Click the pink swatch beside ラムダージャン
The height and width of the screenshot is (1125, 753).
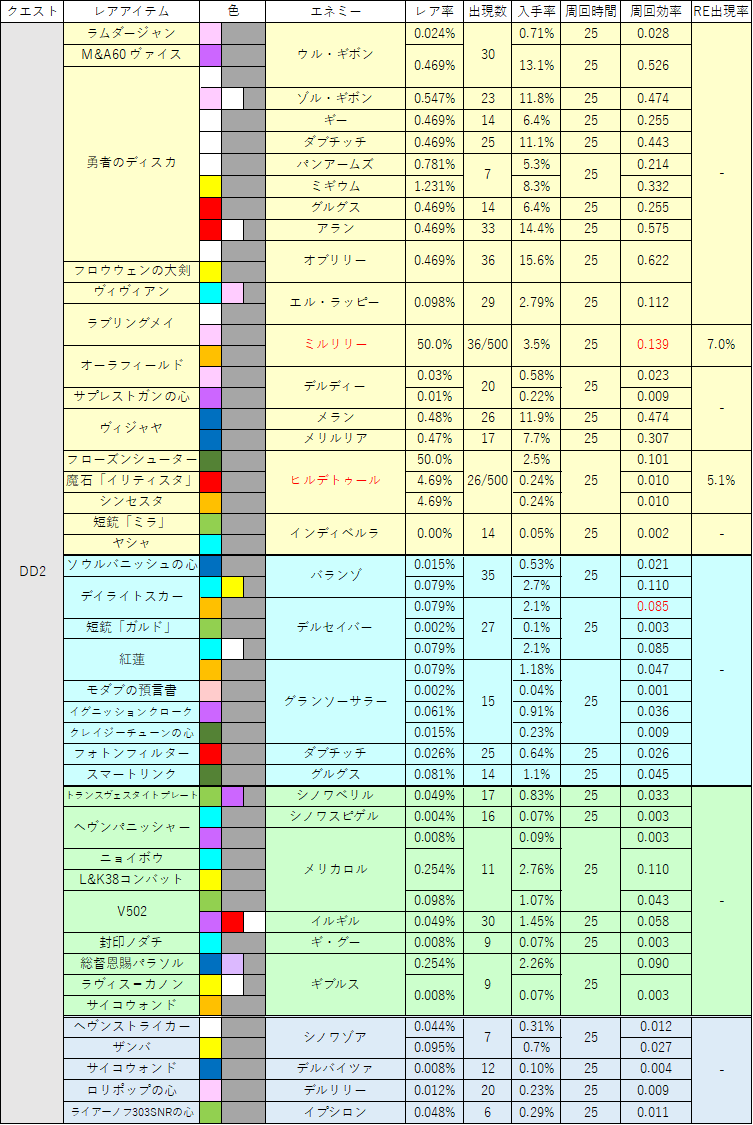coord(210,34)
